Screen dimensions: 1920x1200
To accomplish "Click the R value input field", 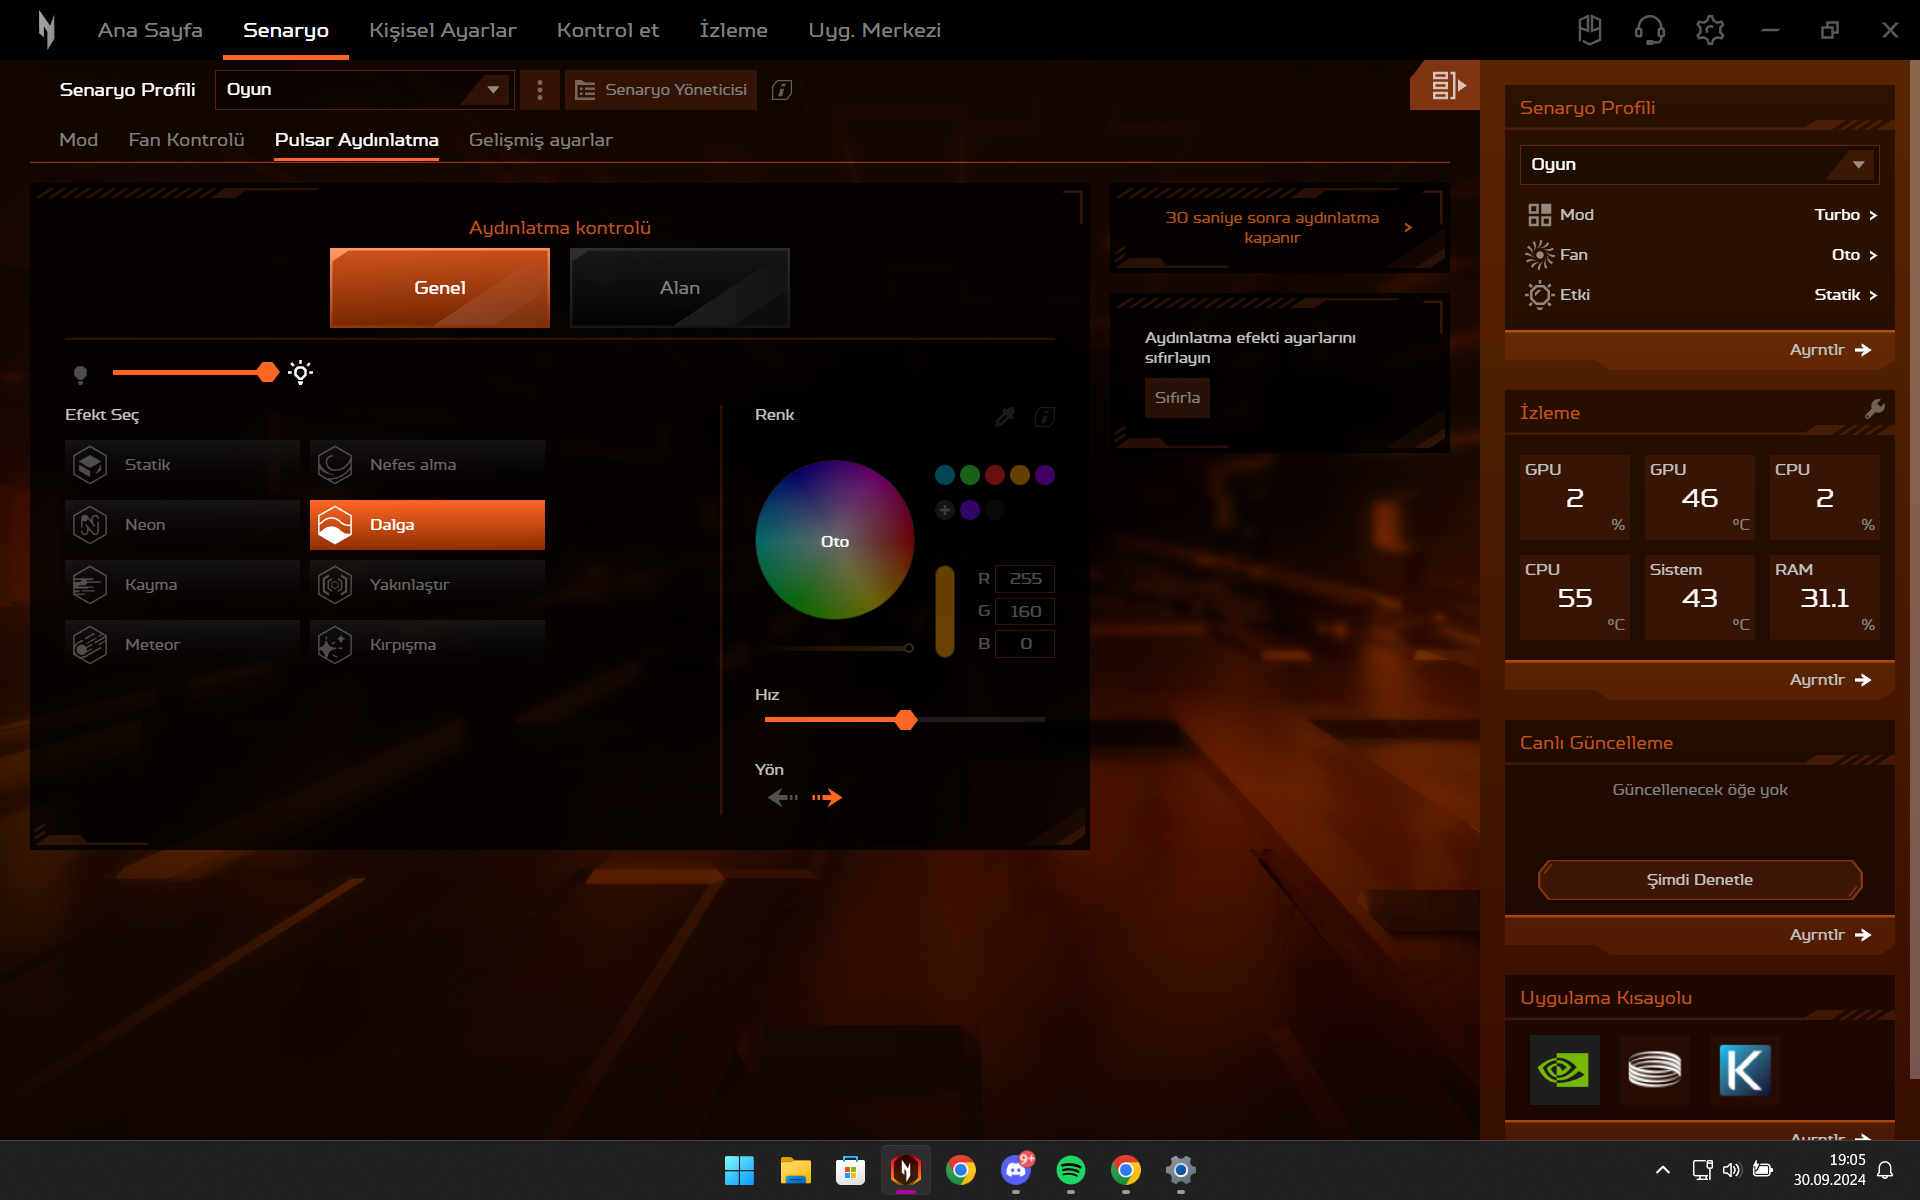I will 1025,579.
